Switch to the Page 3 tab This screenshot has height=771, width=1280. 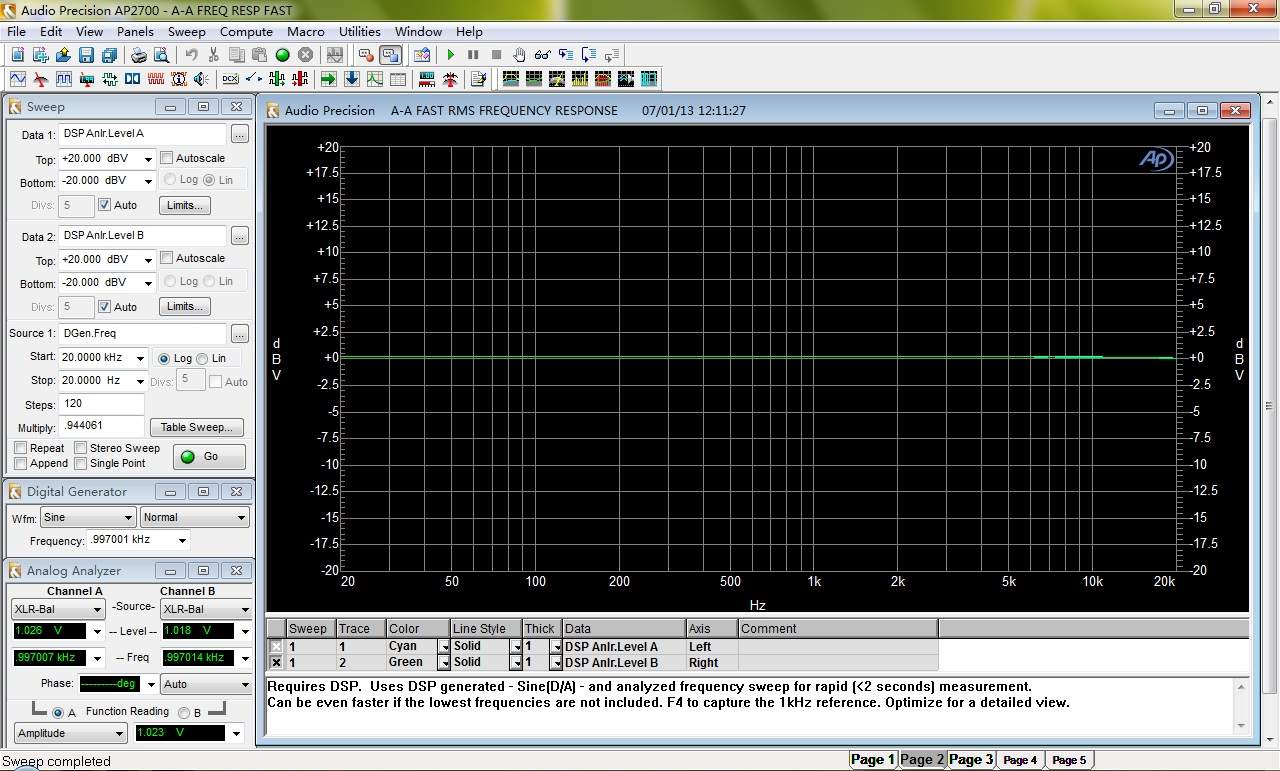point(970,759)
